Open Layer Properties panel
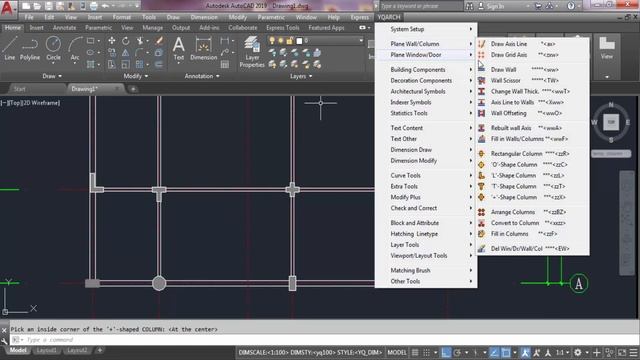 point(252,52)
